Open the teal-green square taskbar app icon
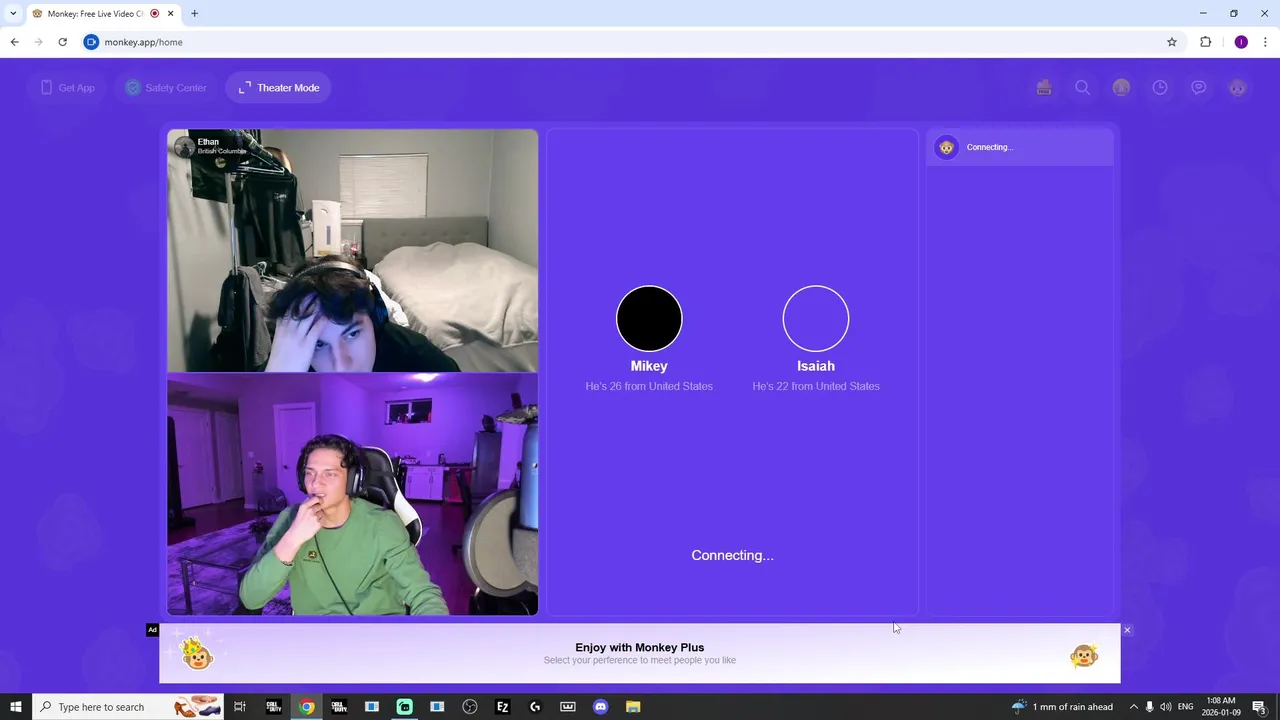 [404, 707]
